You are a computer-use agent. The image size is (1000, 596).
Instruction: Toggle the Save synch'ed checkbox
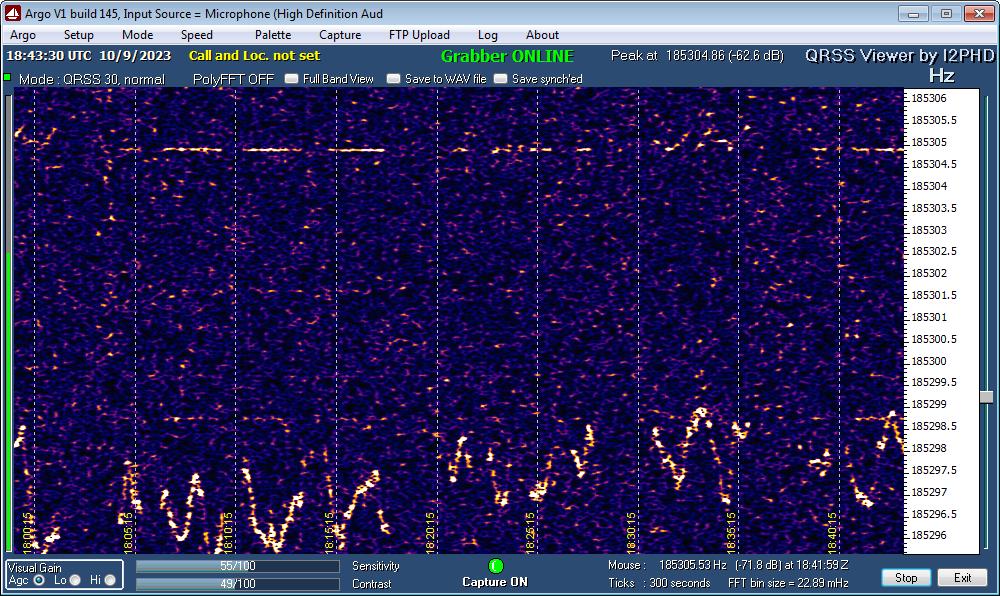pos(501,79)
